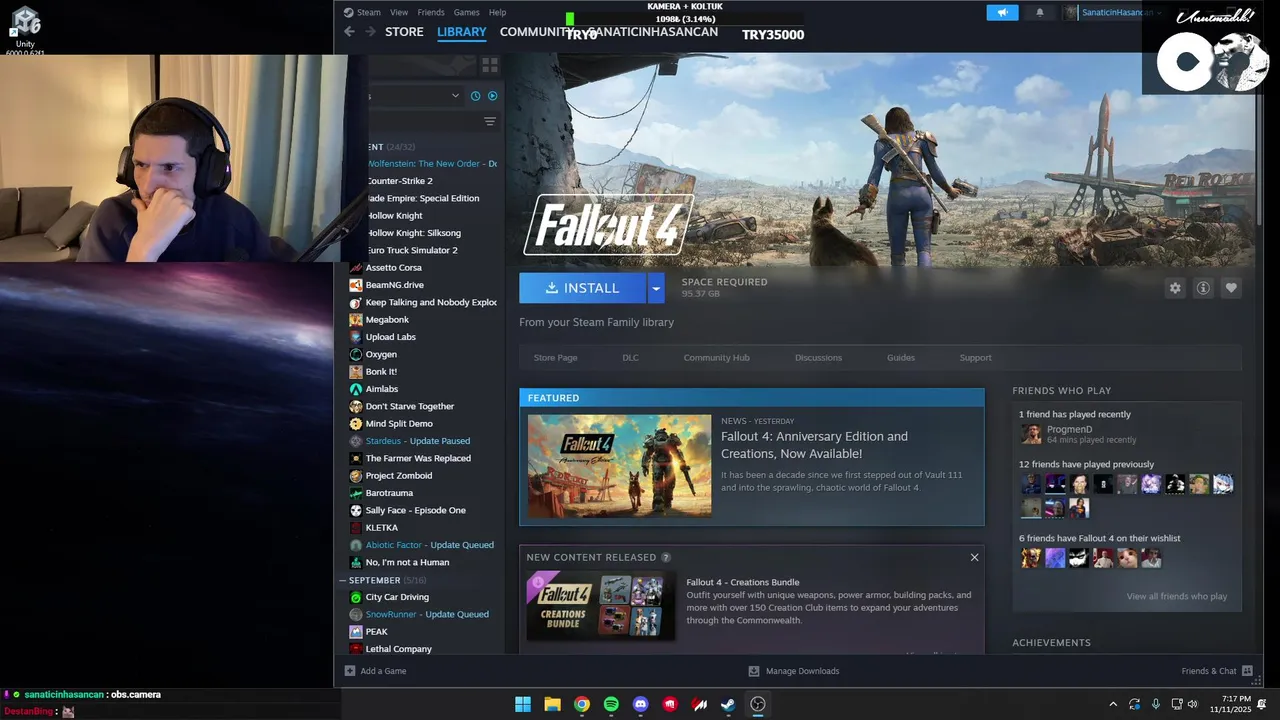Click the library filter lines icon
The image size is (1280, 720).
[x=490, y=121]
